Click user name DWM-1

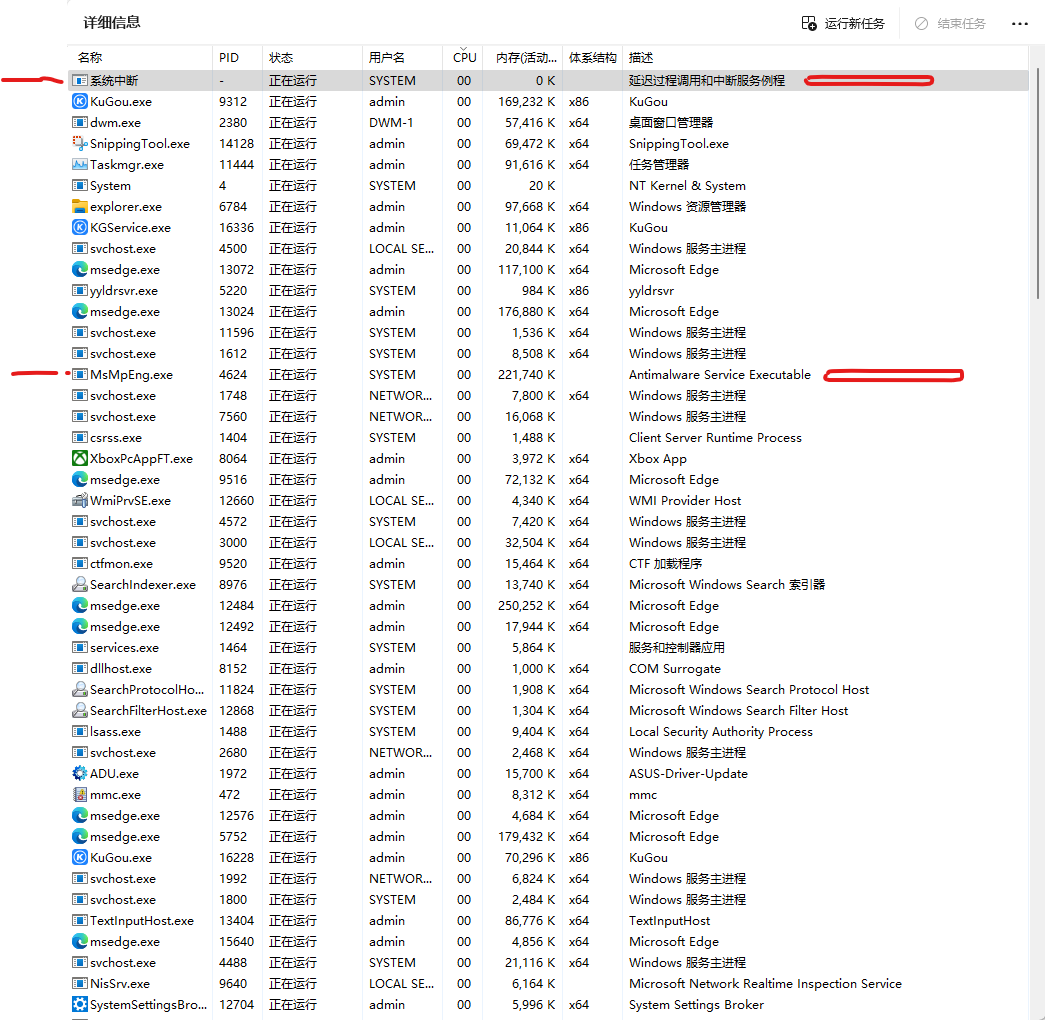pos(391,123)
